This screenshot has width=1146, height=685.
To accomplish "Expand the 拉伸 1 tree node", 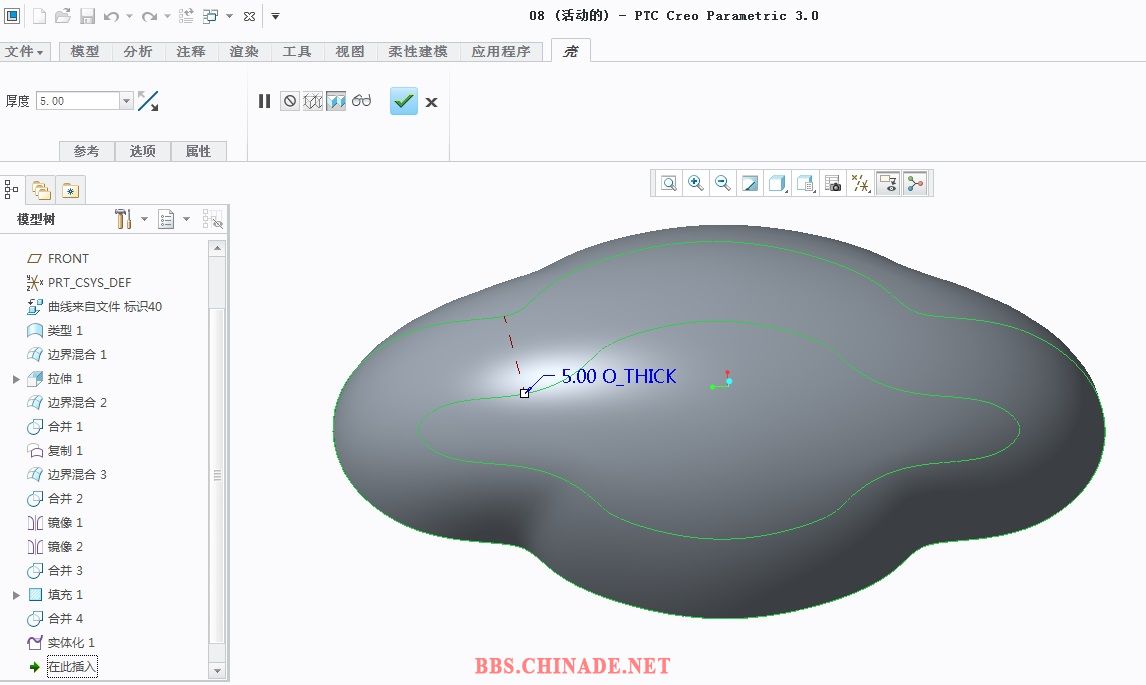I will [16, 379].
